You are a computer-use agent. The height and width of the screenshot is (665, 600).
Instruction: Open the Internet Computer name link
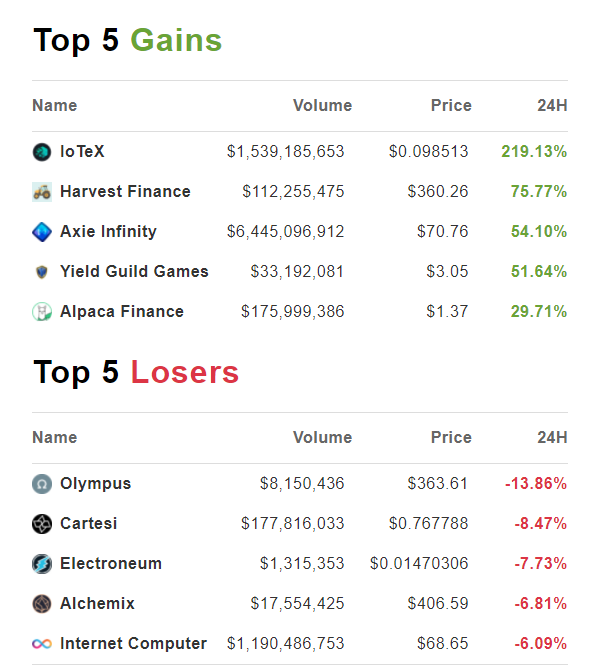pyautogui.click(x=133, y=644)
